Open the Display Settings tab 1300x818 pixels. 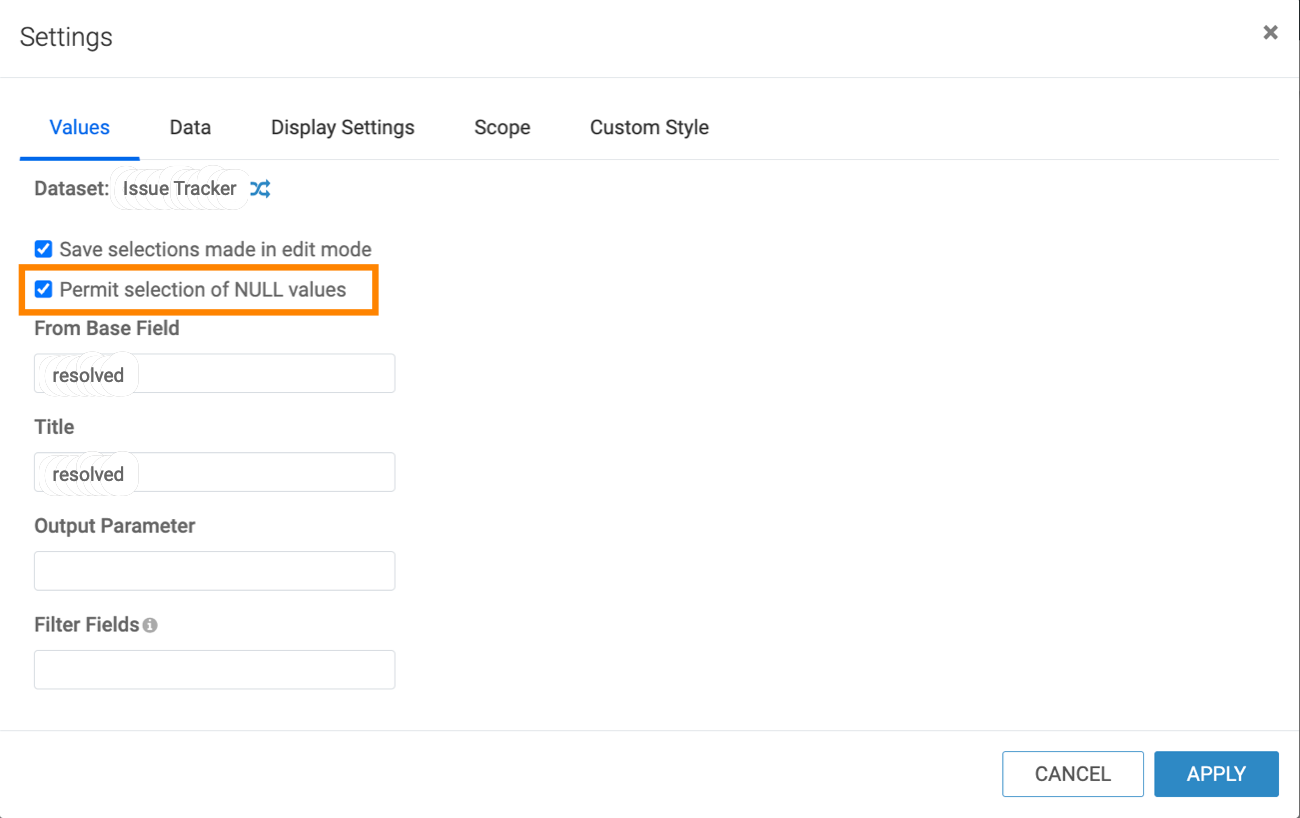tap(342, 128)
